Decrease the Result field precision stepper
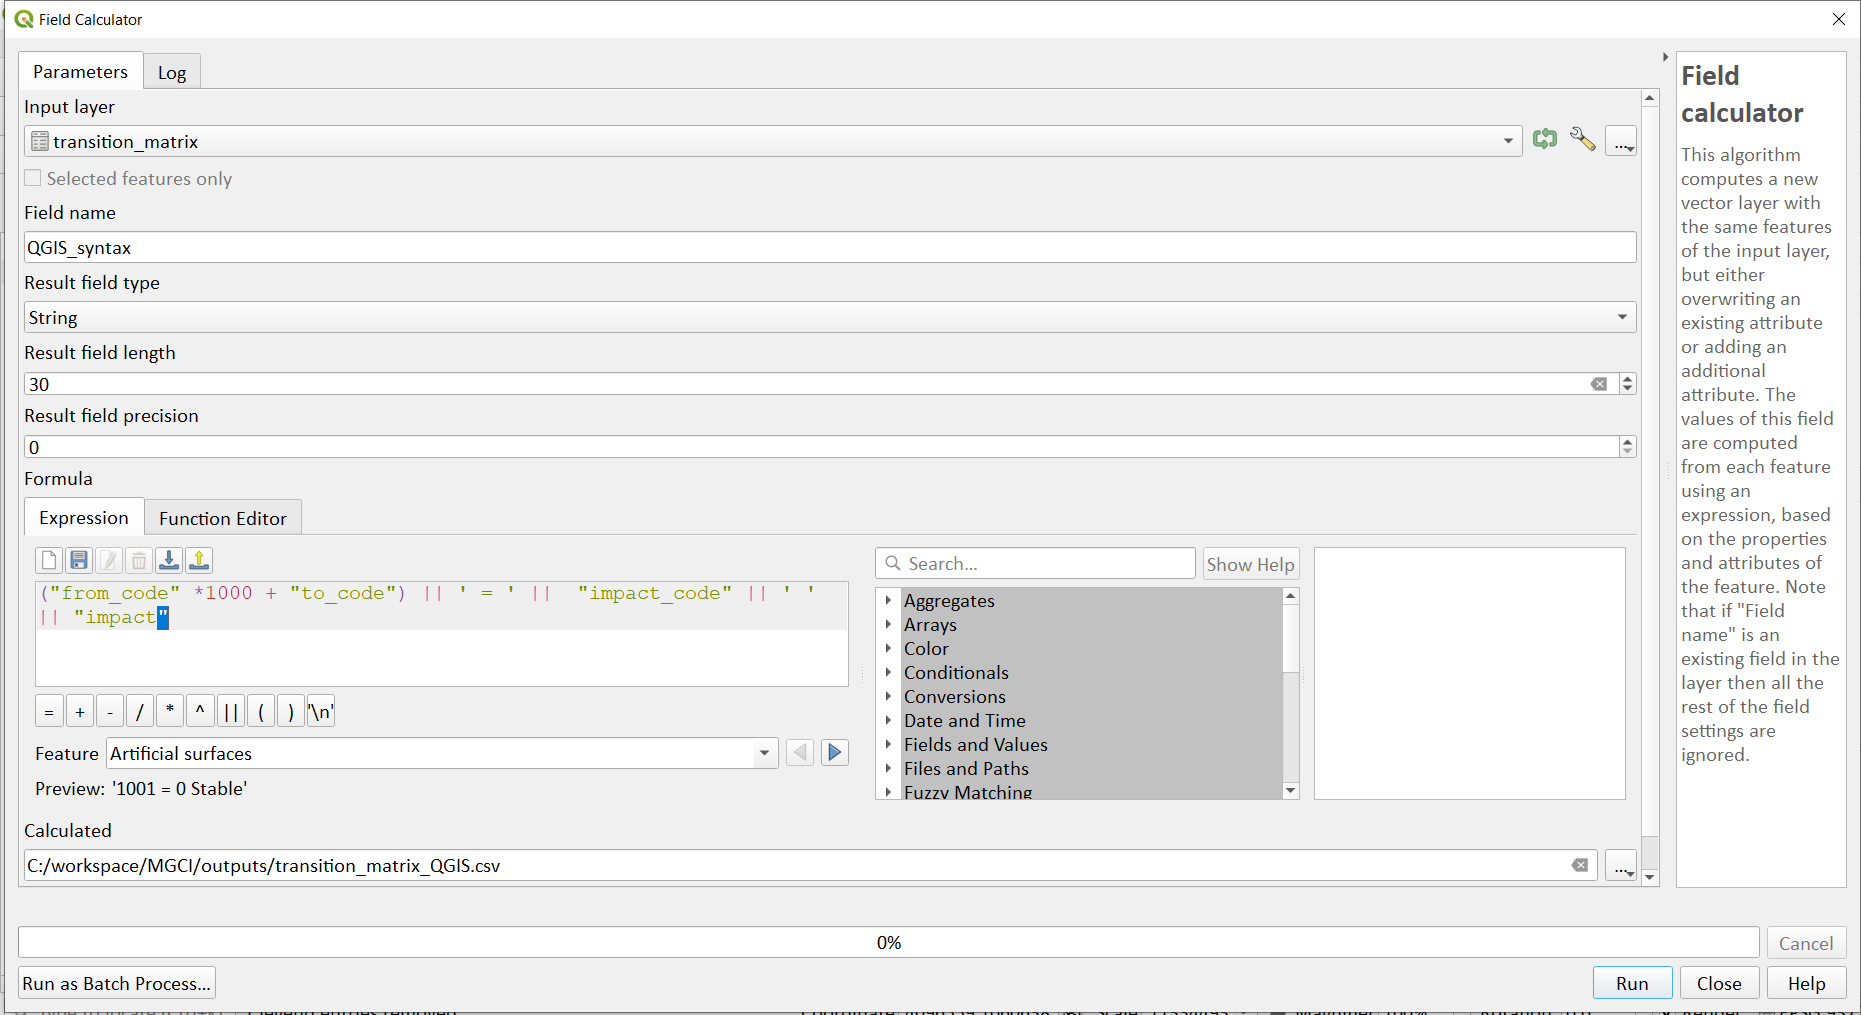 pos(1628,452)
